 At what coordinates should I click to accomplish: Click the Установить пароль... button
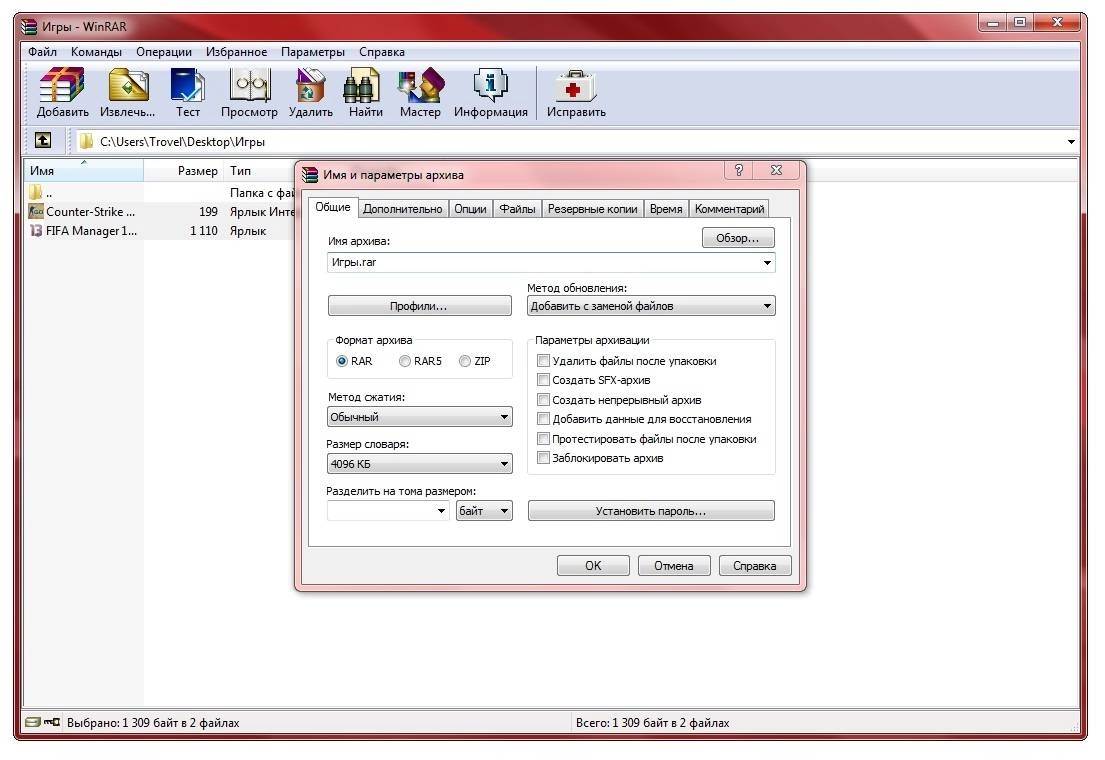pyautogui.click(x=650, y=511)
